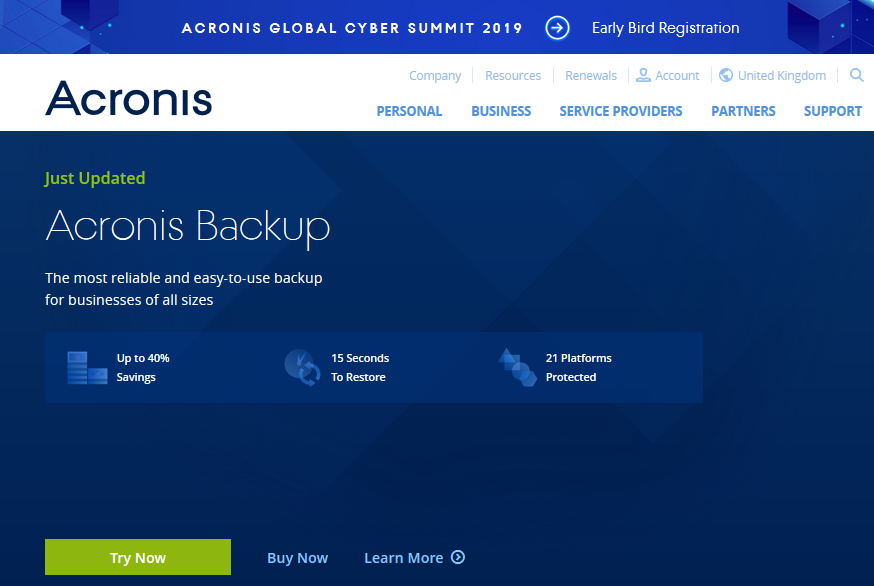
Task: Click the 'most reliable and easy-to-use backup' description
Action: 184,289
